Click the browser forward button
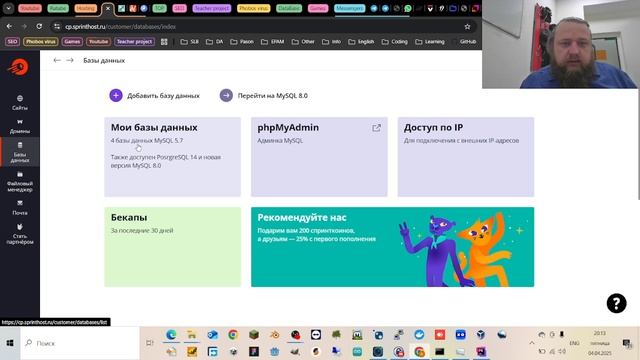Image resolution: width=640 pixels, height=360 pixels. [x=24, y=27]
